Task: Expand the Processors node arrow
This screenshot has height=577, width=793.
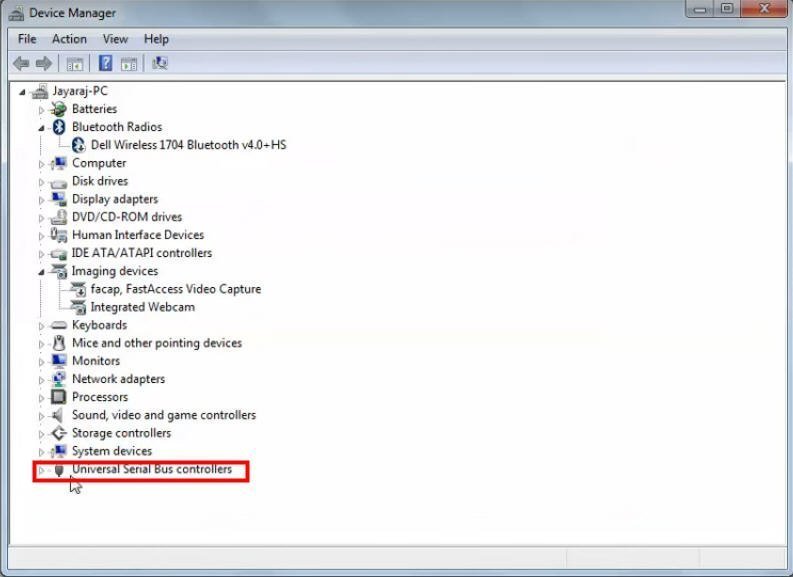Action: 41,398
